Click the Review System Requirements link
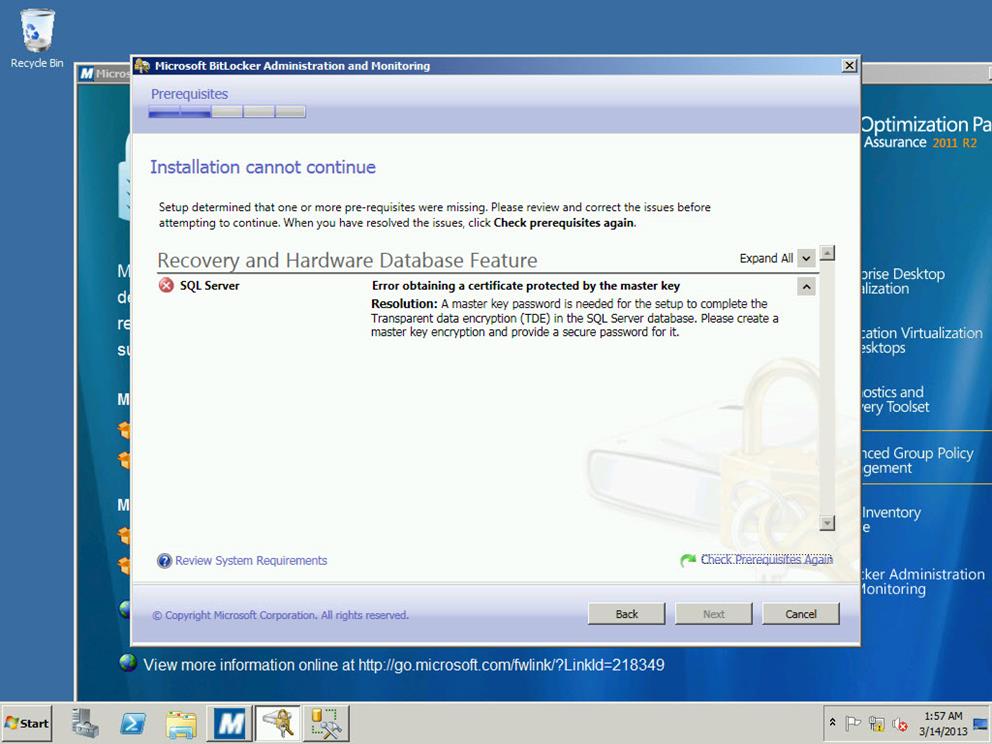 (x=251, y=561)
